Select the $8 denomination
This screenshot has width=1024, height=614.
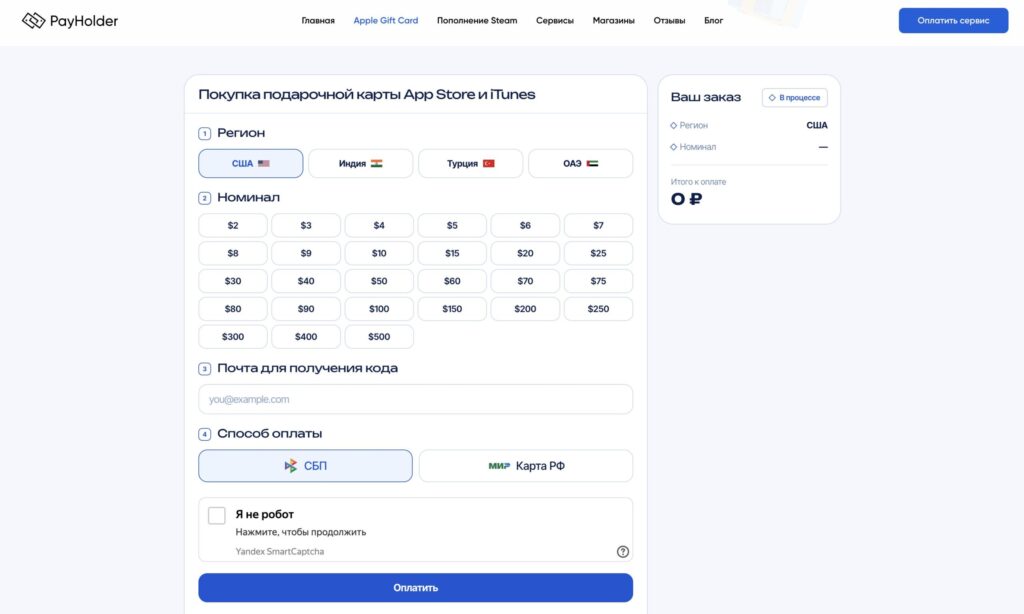pyautogui.click(x=233, y=253)
